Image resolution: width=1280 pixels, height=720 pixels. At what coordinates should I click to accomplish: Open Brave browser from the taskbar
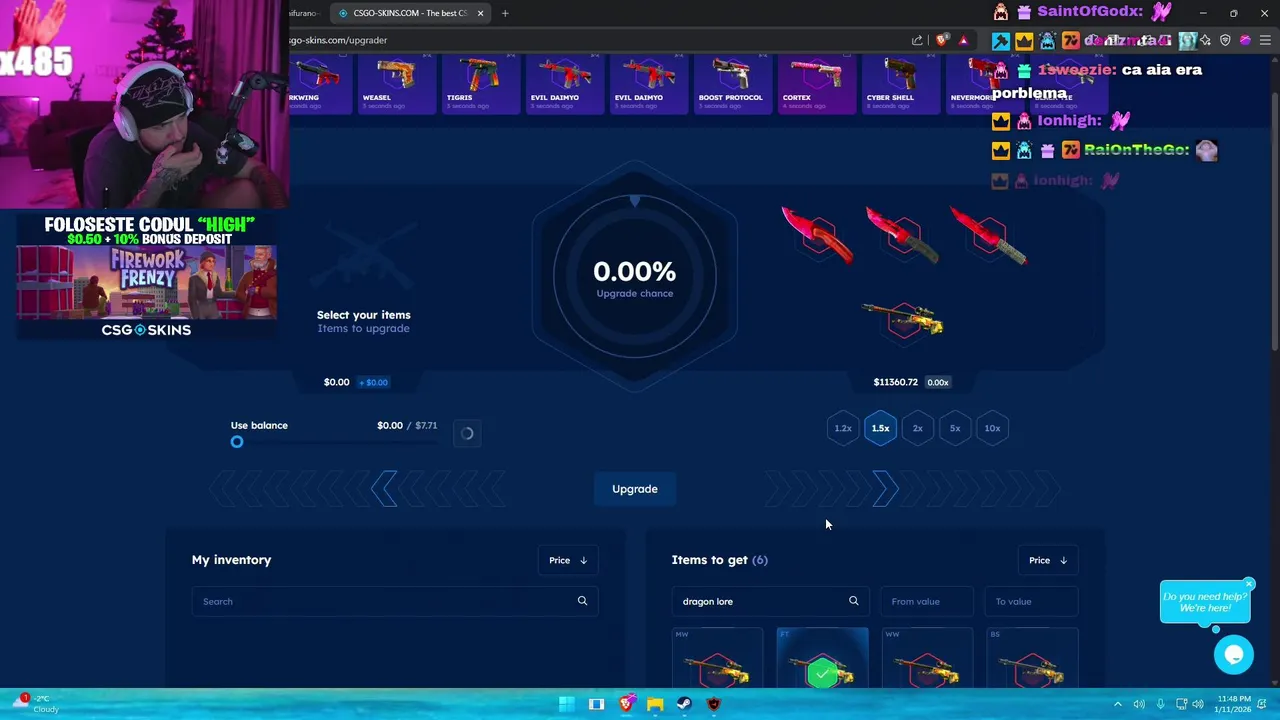pyautogui.click(x=626, y=704)
